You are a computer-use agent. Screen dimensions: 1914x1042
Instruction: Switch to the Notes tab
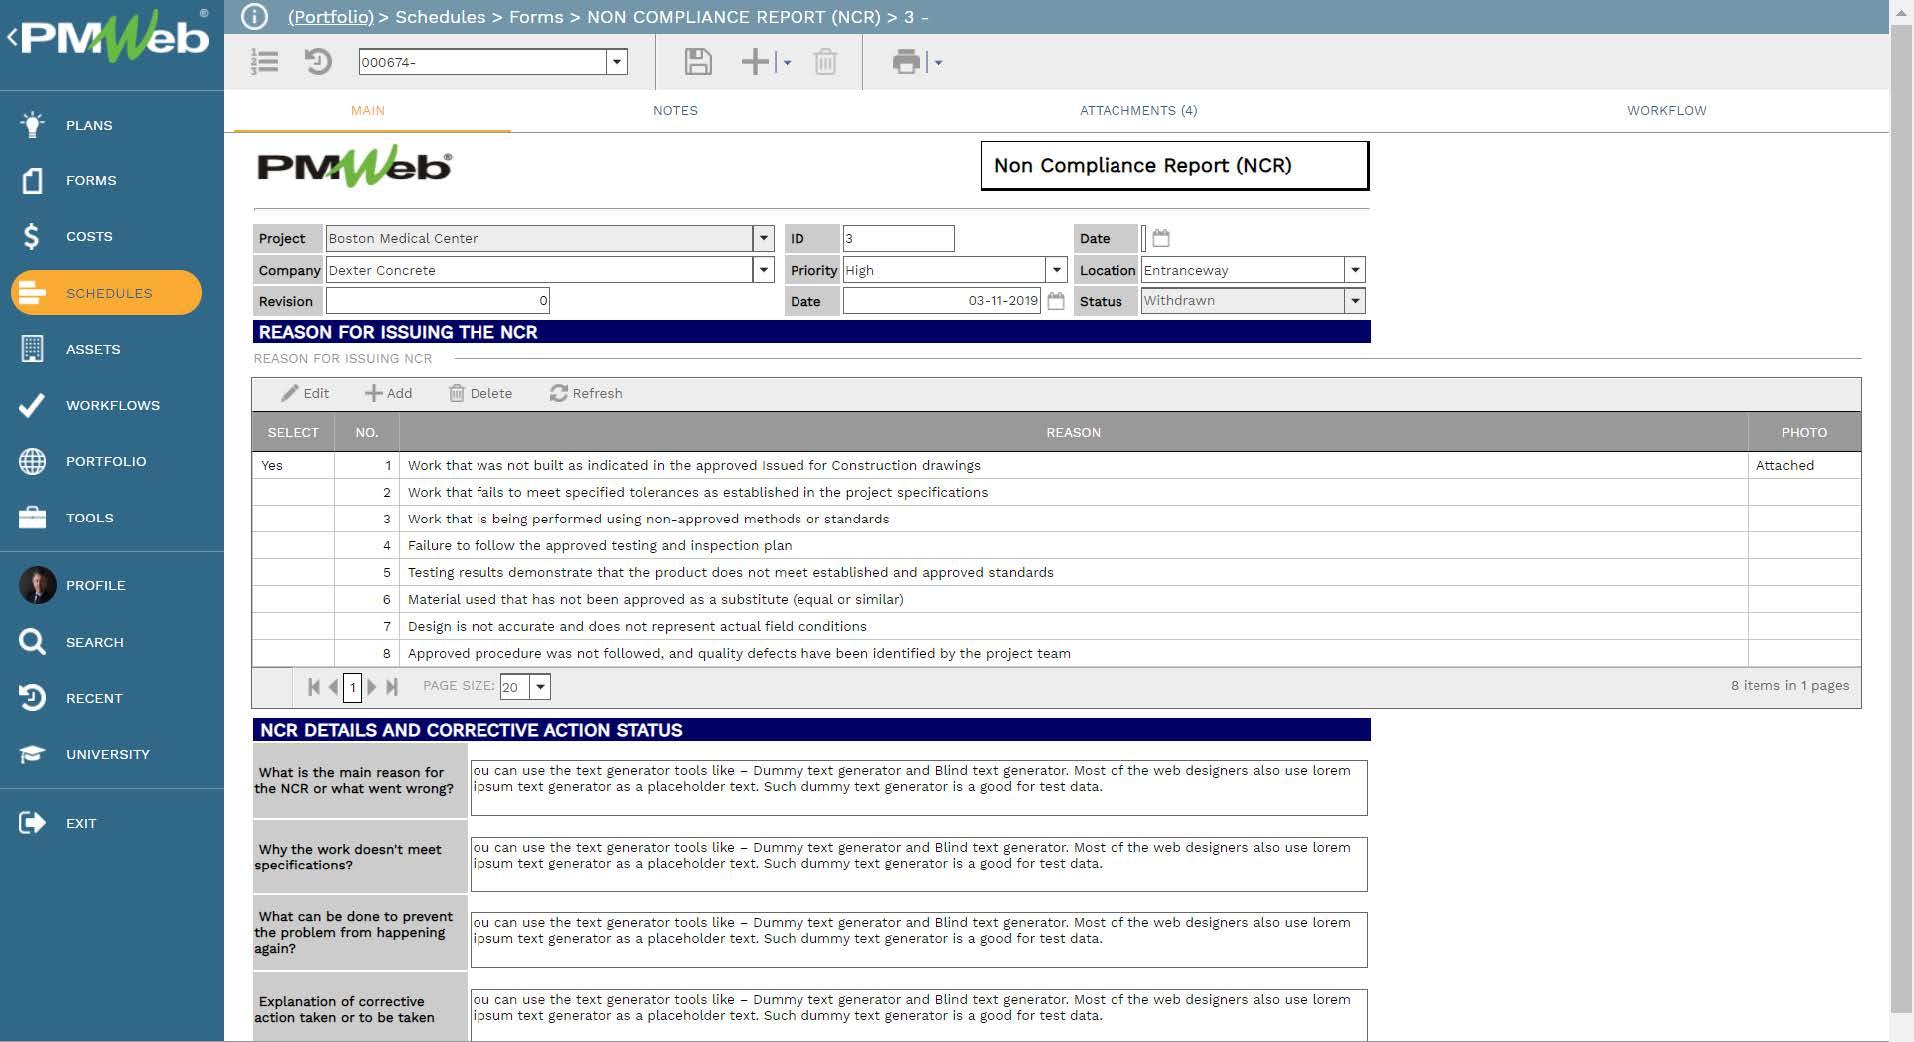[x=675, y=111]
